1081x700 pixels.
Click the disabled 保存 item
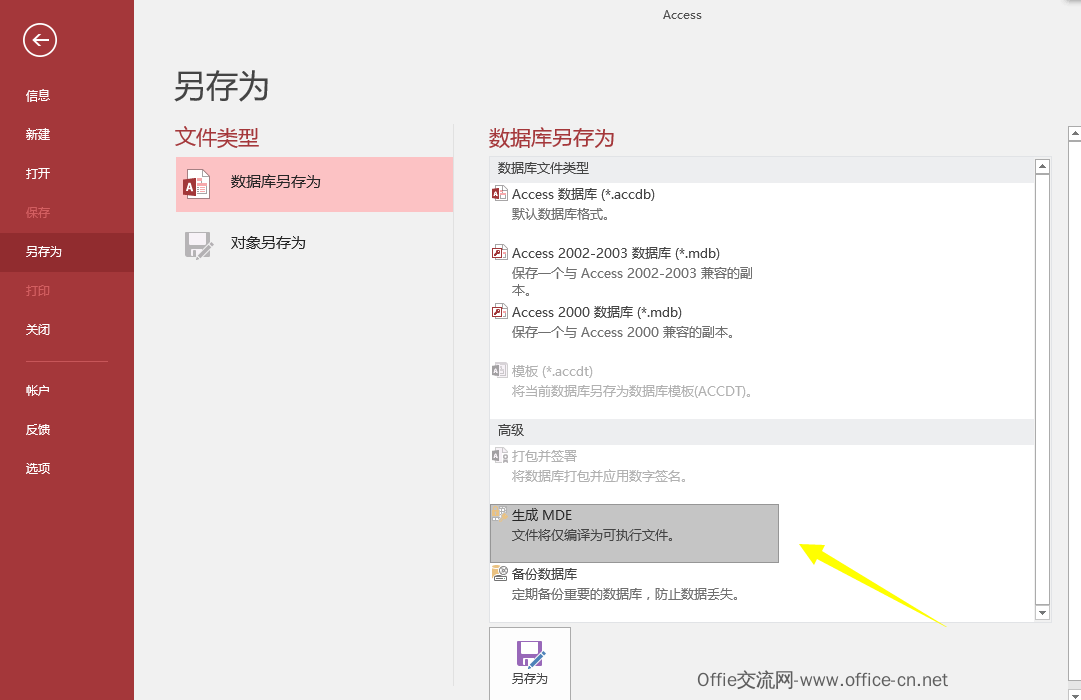pos(67,212)
